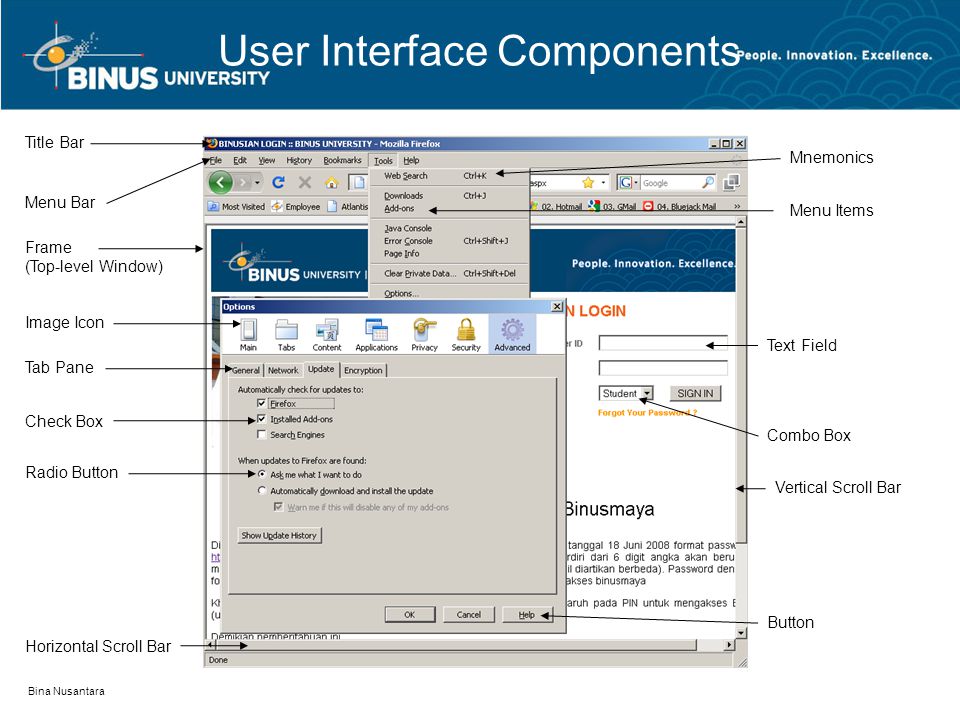This screenshot has height=720, width=960.
Task: Open the bookmark star dropdown arrow
Action: [x=603, y=182]
